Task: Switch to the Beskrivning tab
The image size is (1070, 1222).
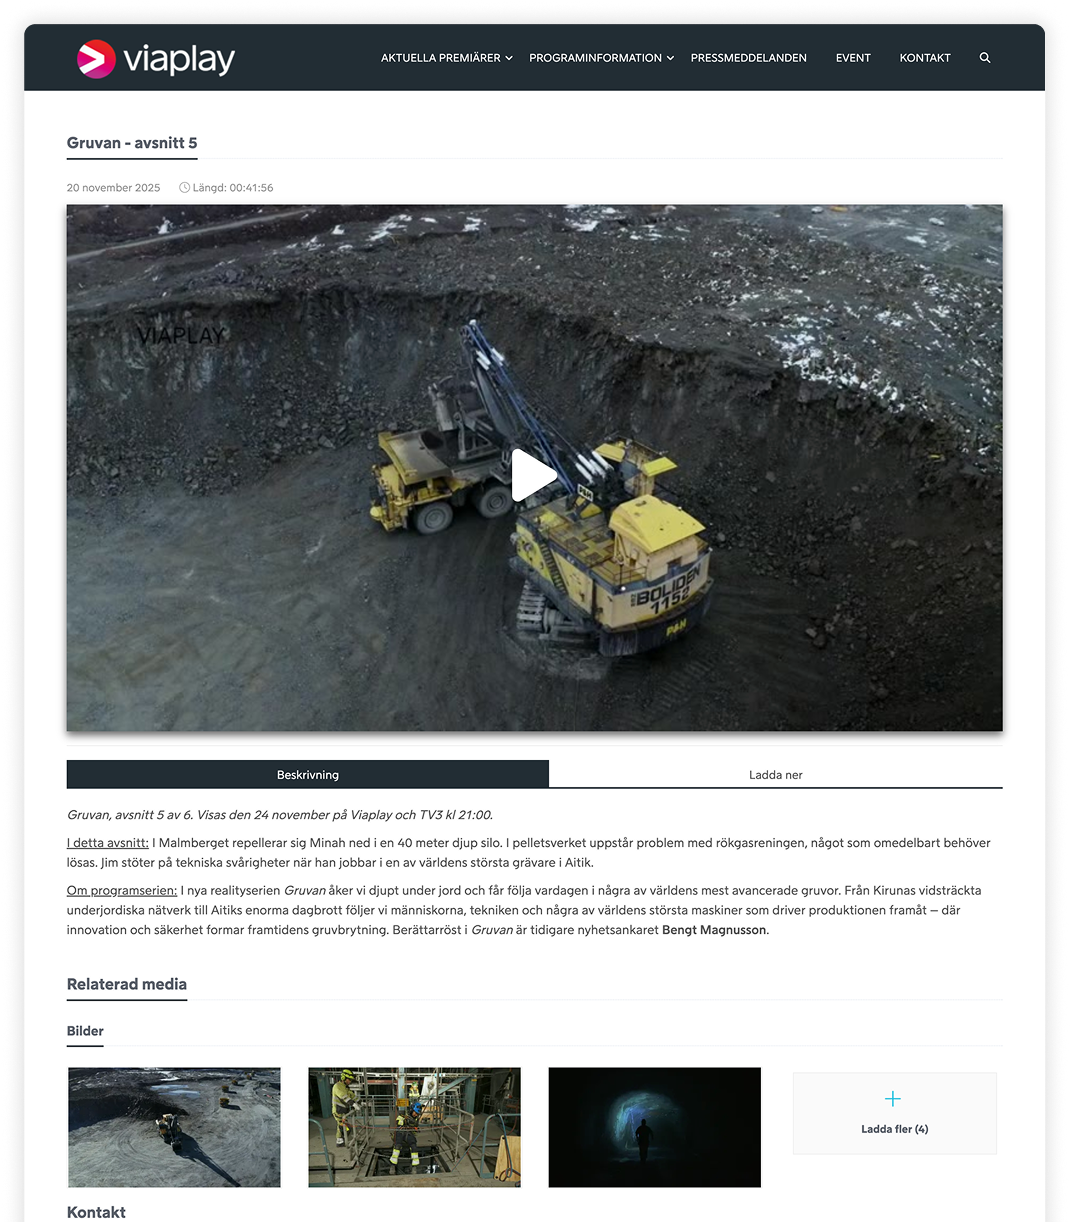Action: 308,774
